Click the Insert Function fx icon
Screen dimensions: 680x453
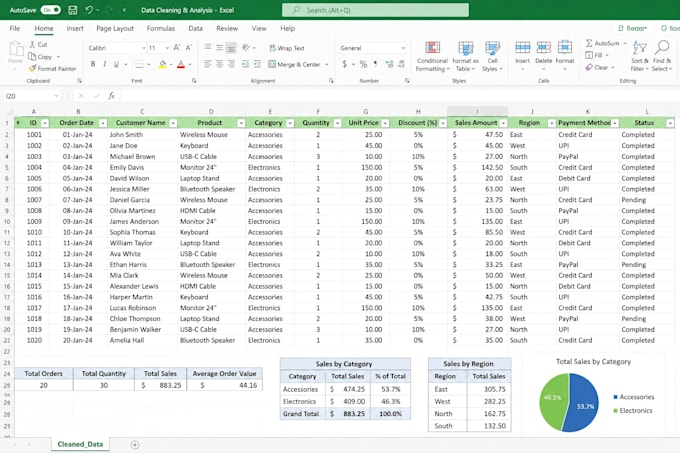111,96
